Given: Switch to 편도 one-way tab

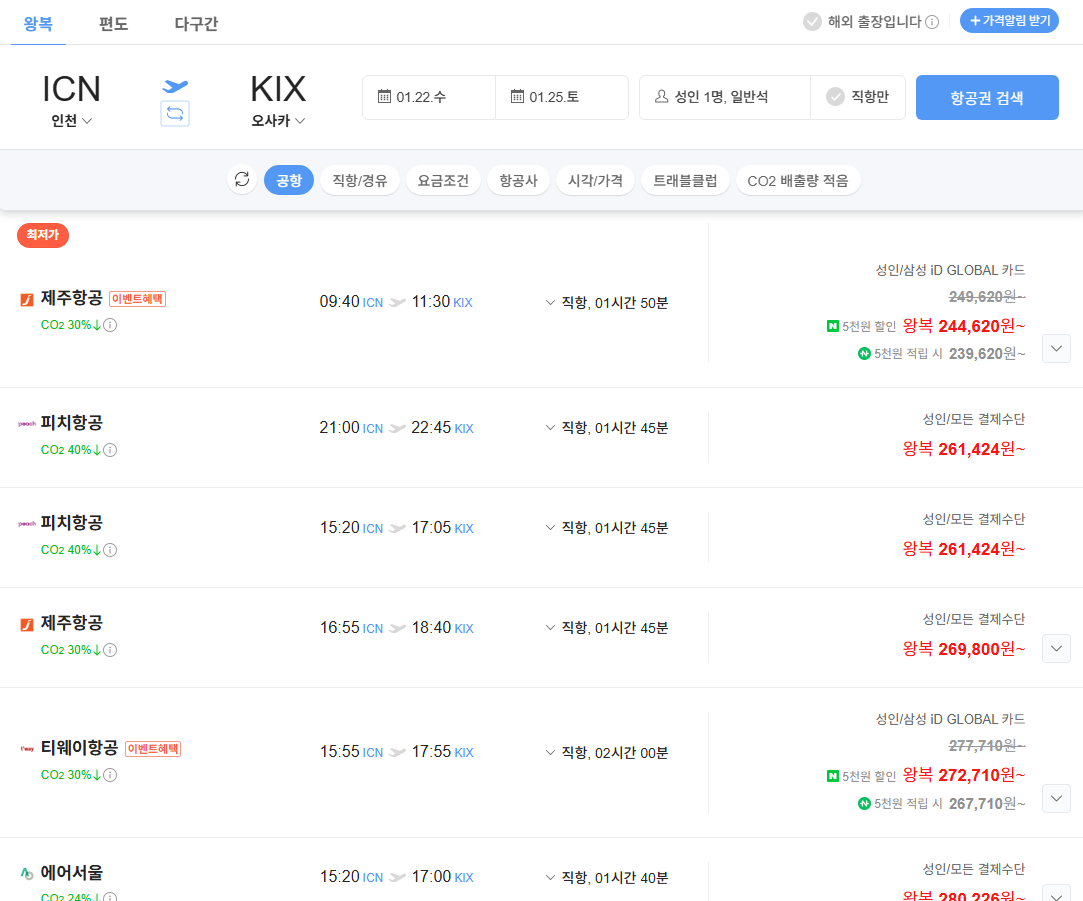Looking at the screenshot, I should coord(113,23).
